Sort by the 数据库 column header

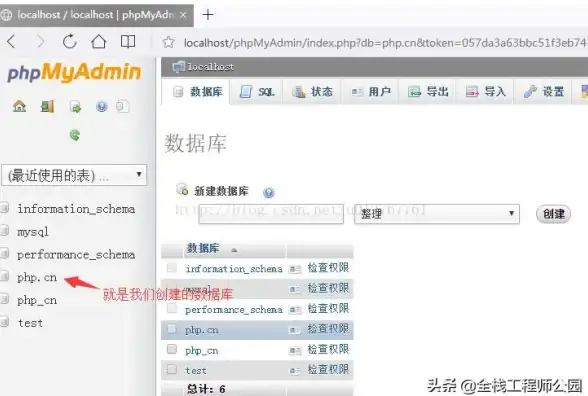(203, 248)
